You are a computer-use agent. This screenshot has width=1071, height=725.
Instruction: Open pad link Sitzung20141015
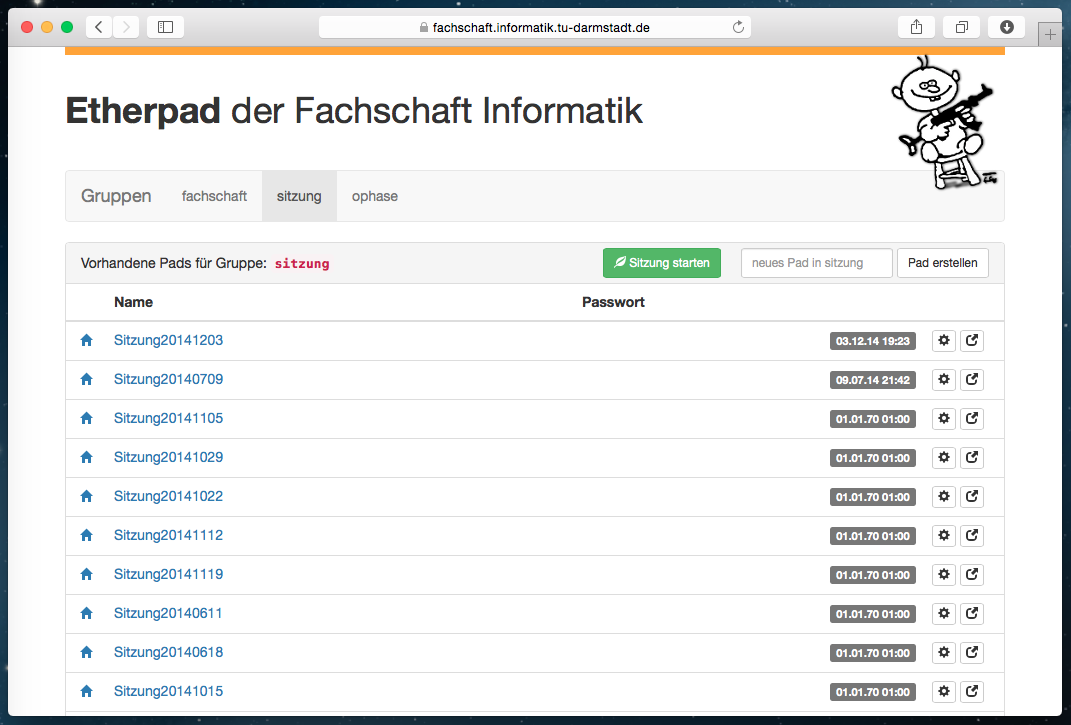[x=168, y=691]
